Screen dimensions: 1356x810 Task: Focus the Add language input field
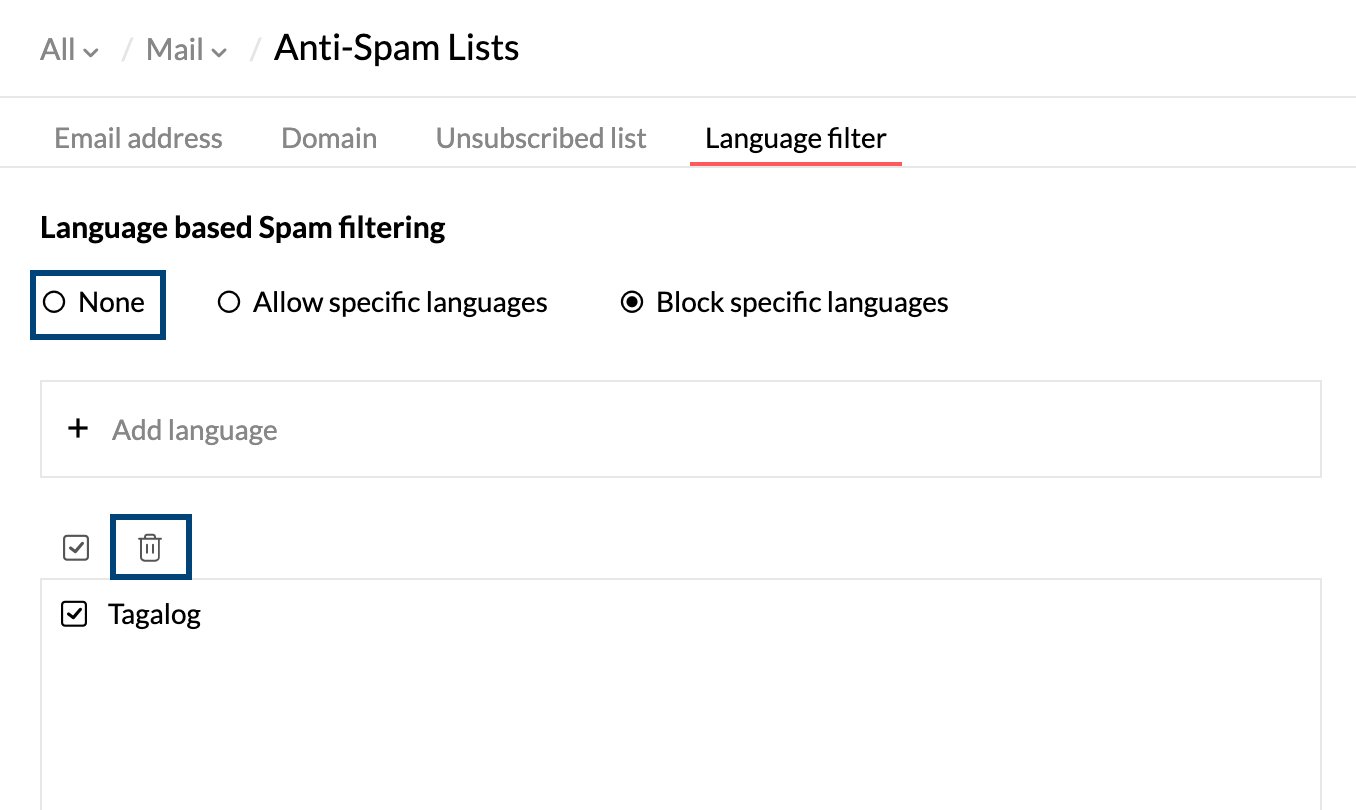(x=680, y=429)
